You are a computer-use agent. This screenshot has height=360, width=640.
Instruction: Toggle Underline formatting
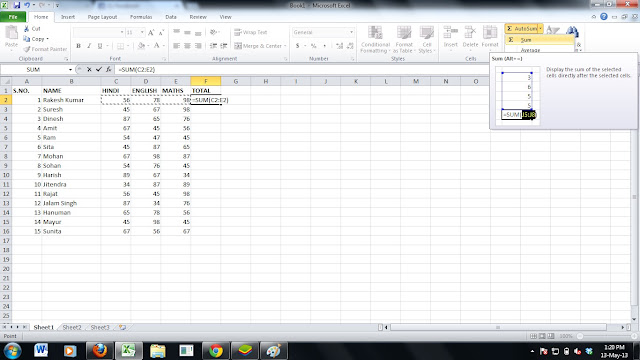[100, 46]
